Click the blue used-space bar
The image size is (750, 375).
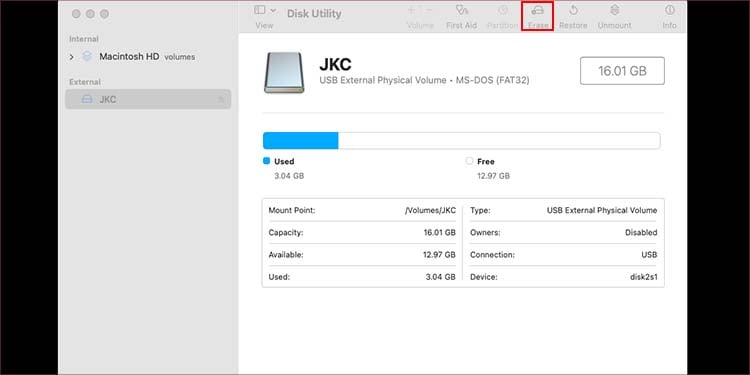pyautogui.click(x=300, y=141)
